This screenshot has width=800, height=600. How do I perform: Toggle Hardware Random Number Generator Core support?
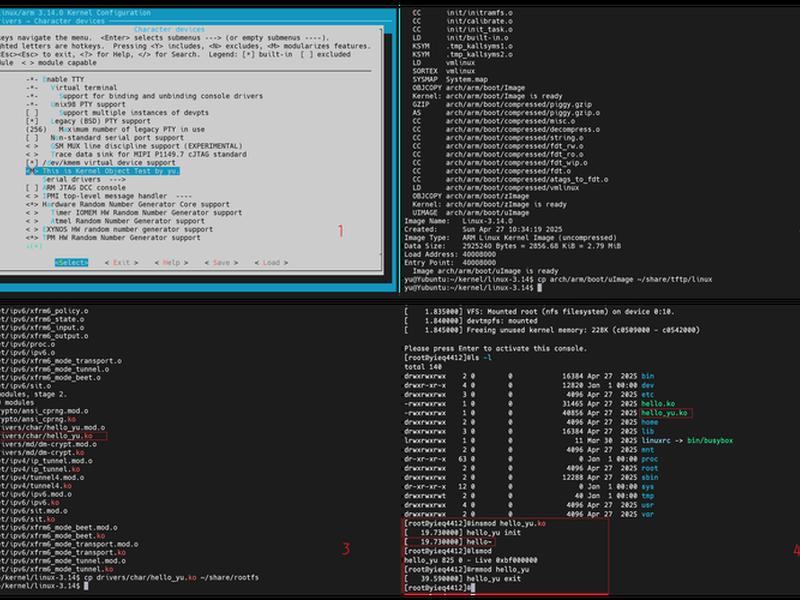click(128, 204)
